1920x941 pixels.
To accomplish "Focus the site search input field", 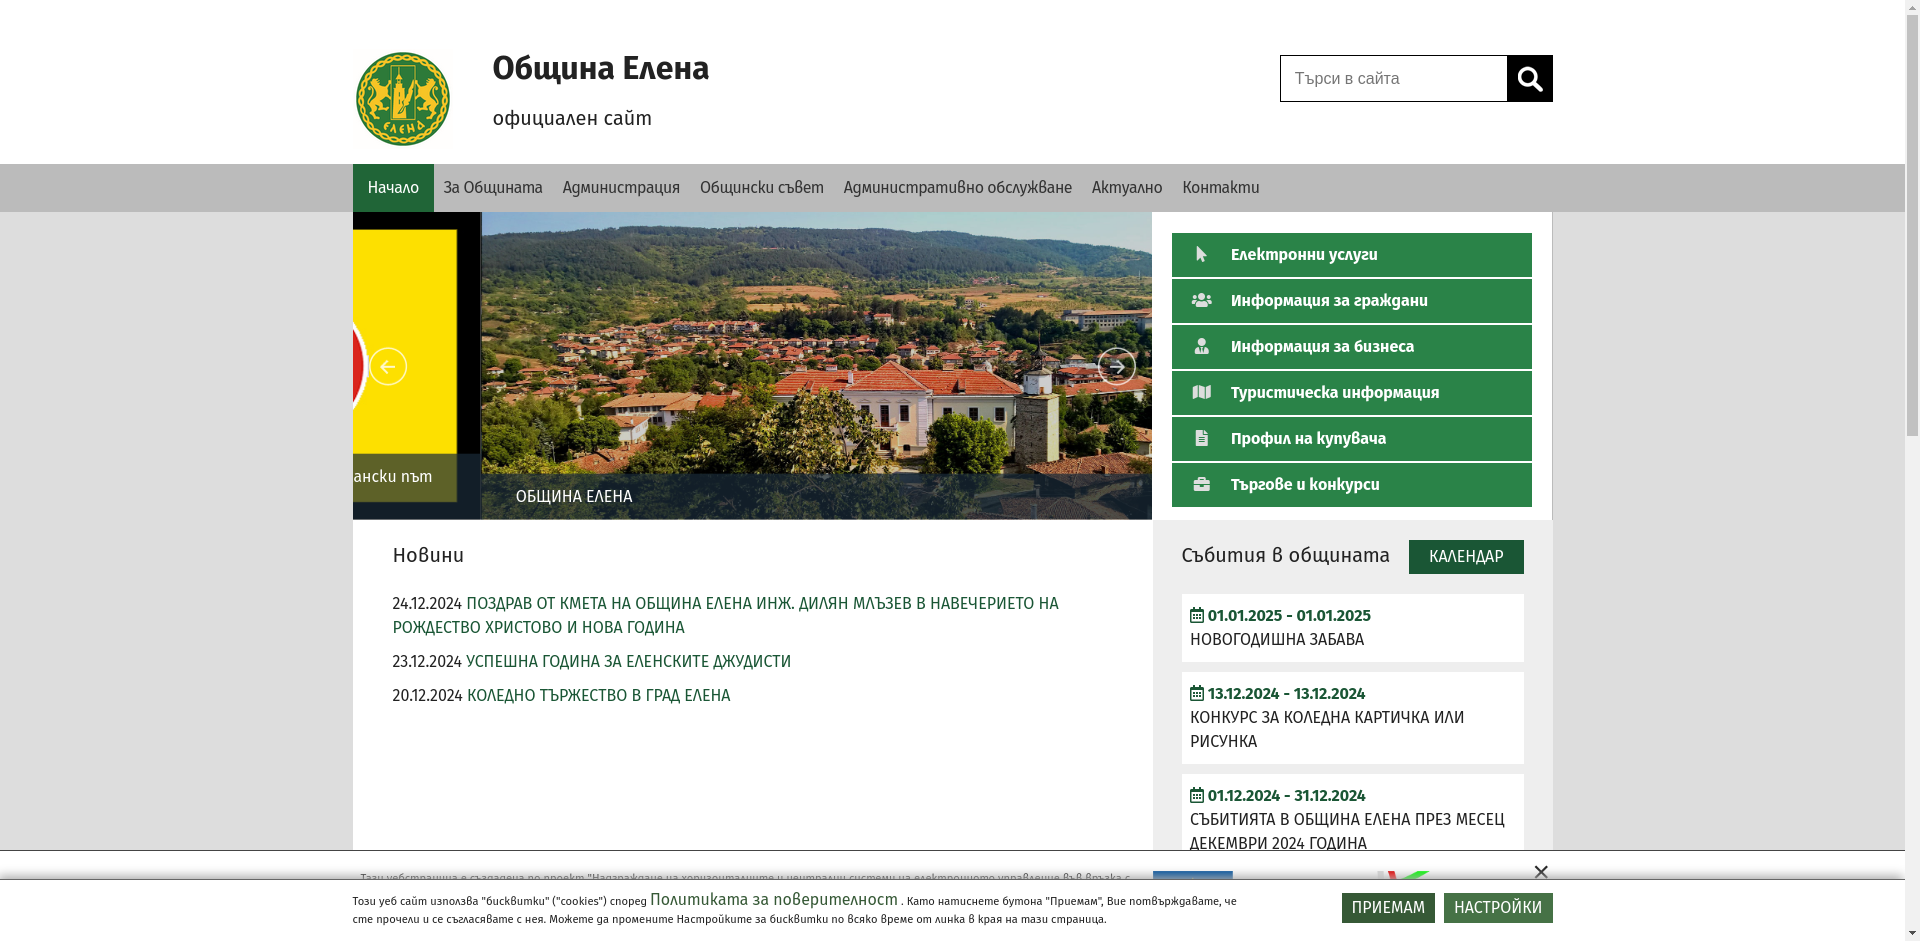I will click(x=1393, y=79).
